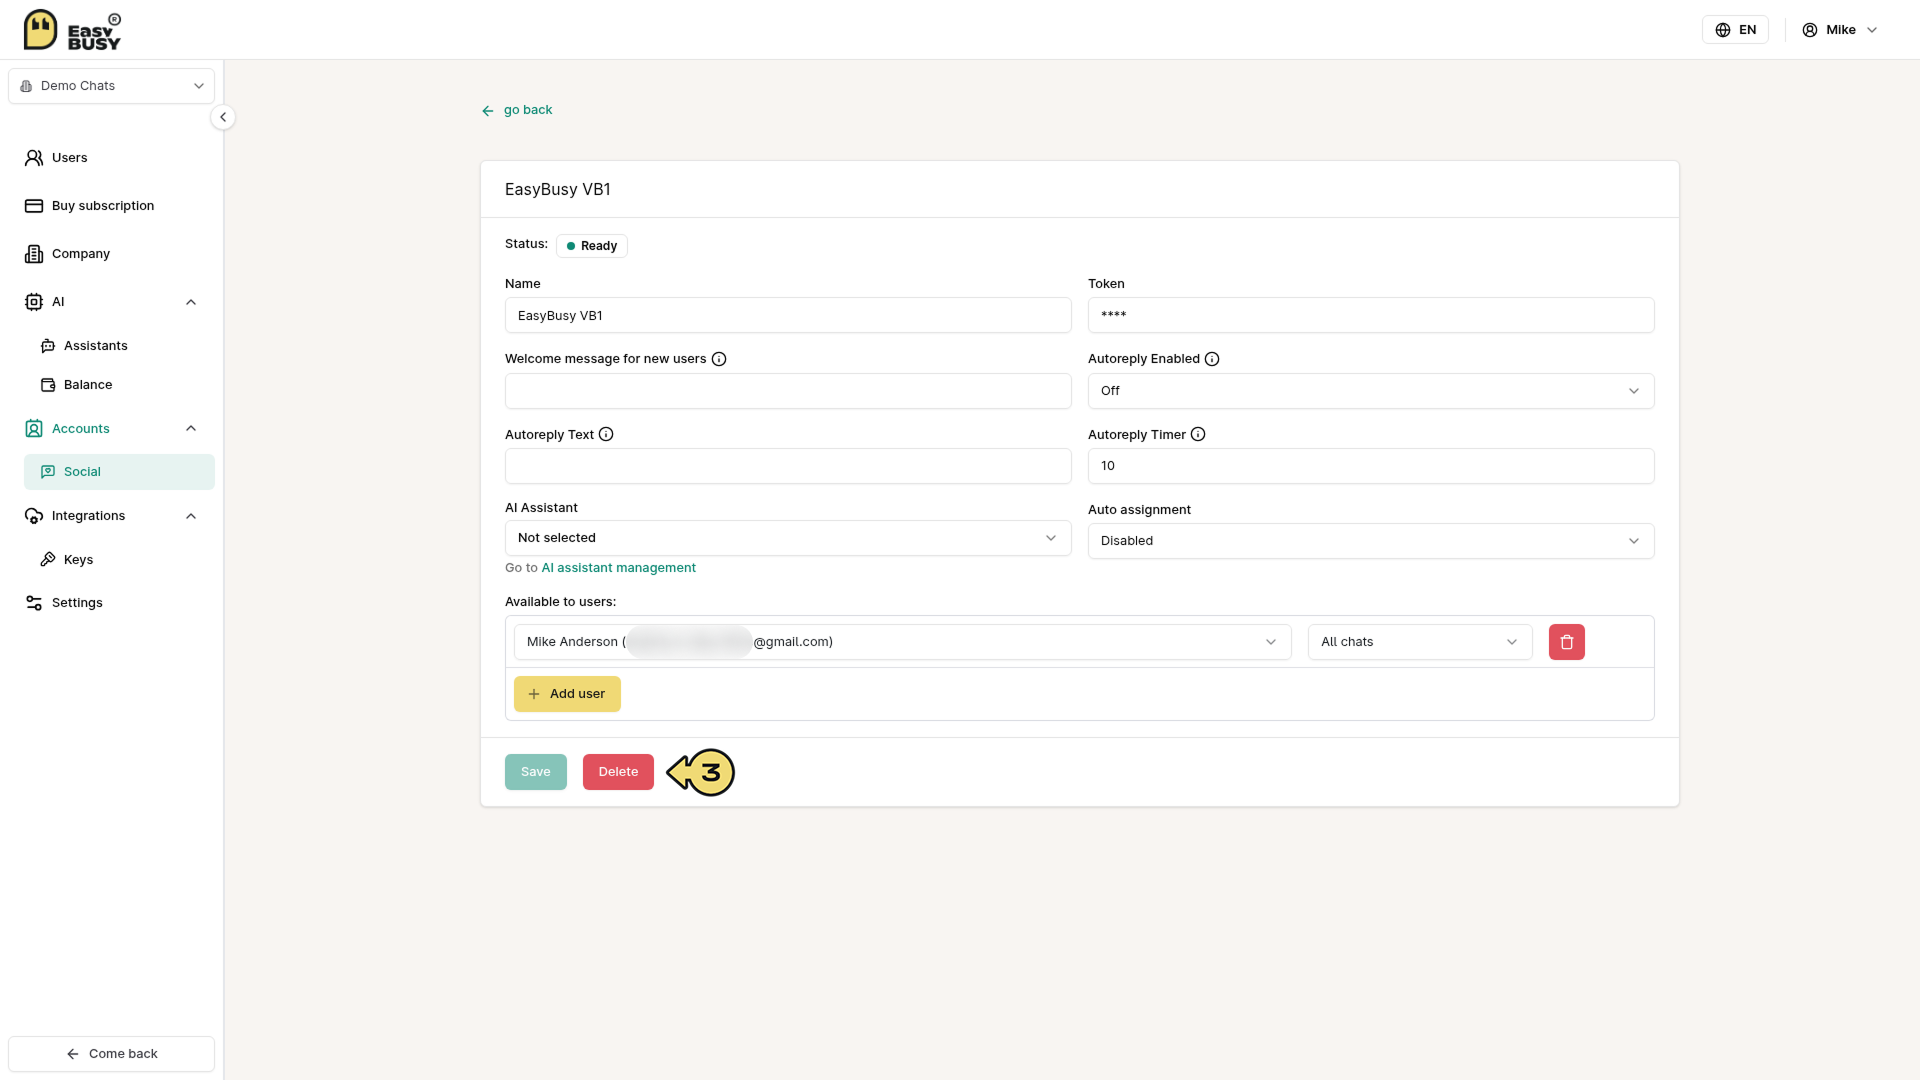The height and width of the screenshot is (1080, 1920).
Task: Collapse the Integrations section chevron
Action: (x=191, y=516)
